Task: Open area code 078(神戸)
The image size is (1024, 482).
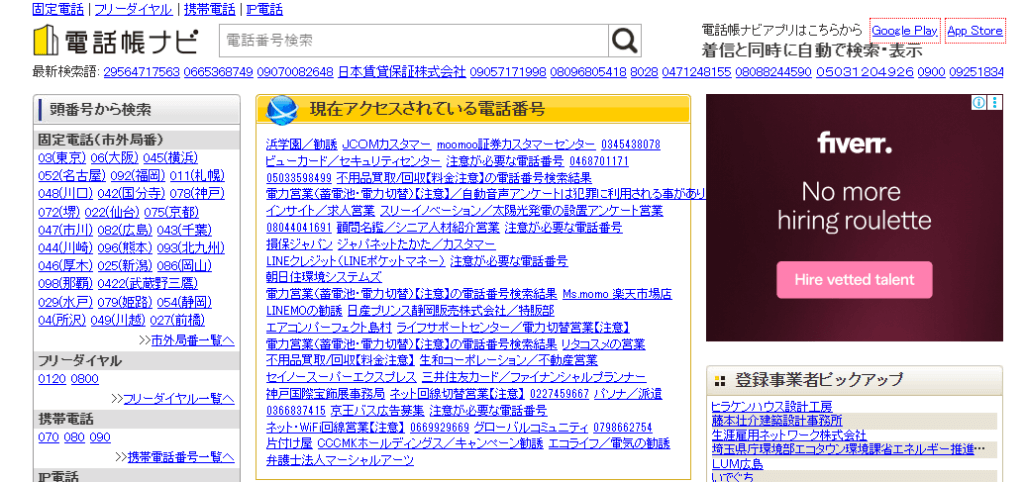Action: point(197,193)
